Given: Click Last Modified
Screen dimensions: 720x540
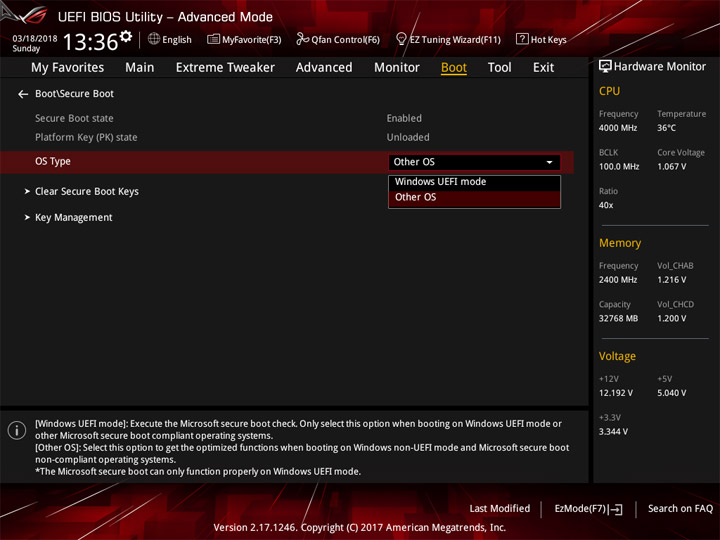Looking at the screenshot, I should (x=500, y=508).
